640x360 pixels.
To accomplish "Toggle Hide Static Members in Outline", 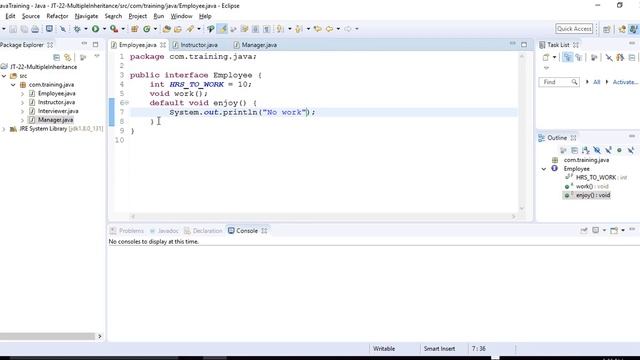I will [608, 150].
